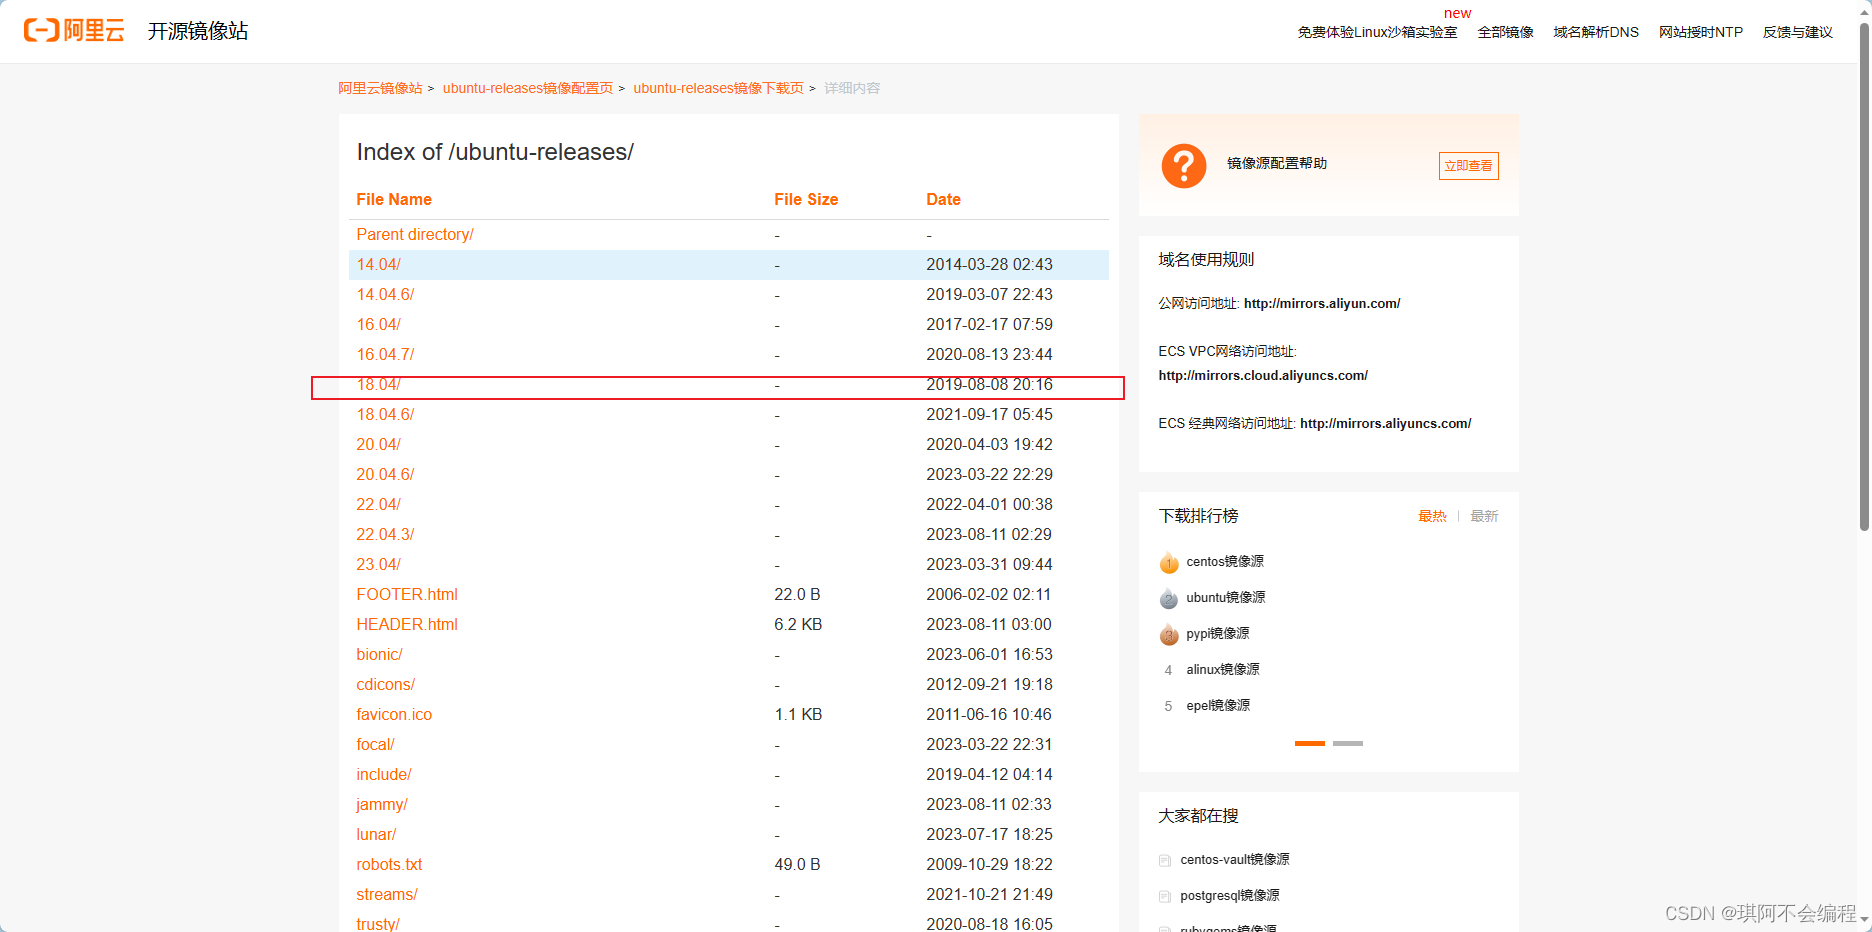Click the pypi rank three medal icon
Image resolution: width=1872 pixels, height=932 pixels.
pos(1169,634)
